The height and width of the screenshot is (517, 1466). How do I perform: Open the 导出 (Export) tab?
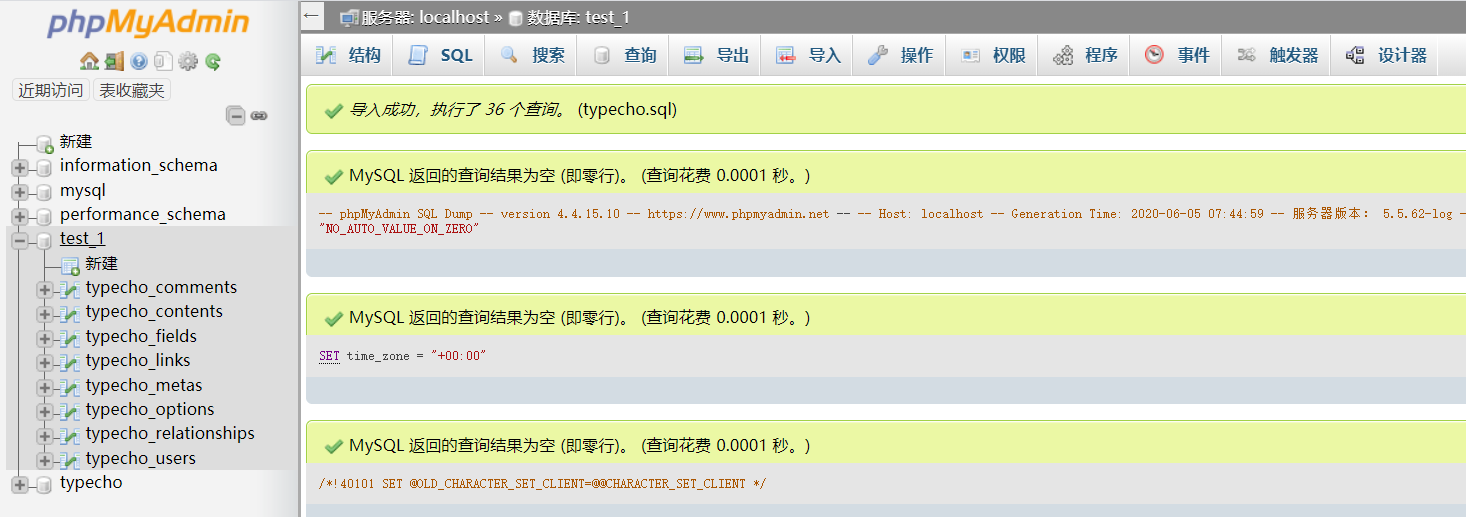coord(716,55)
